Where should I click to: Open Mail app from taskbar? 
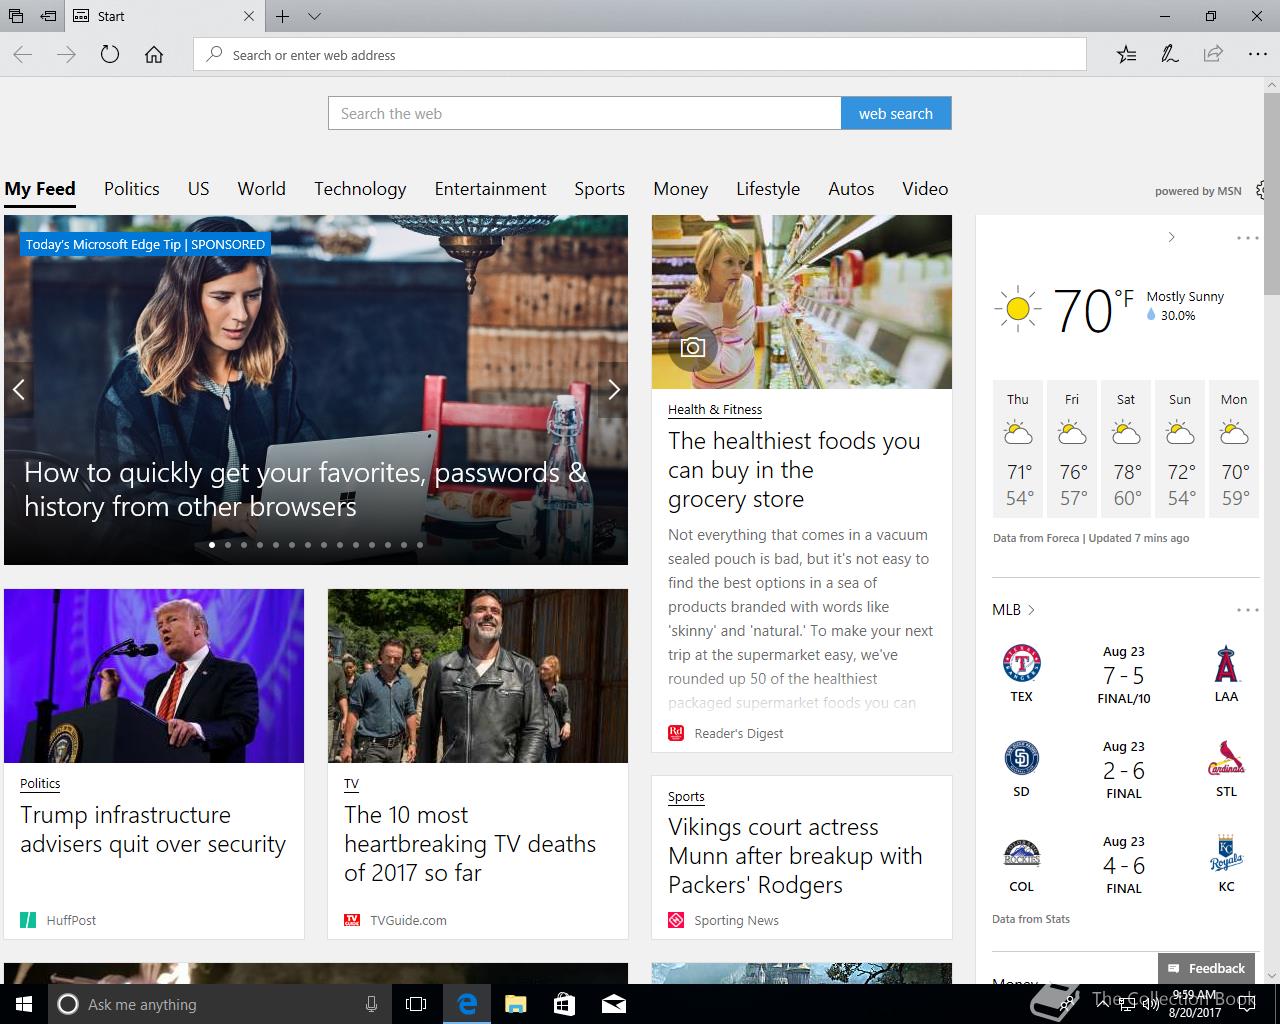[x=614, y=1004]
